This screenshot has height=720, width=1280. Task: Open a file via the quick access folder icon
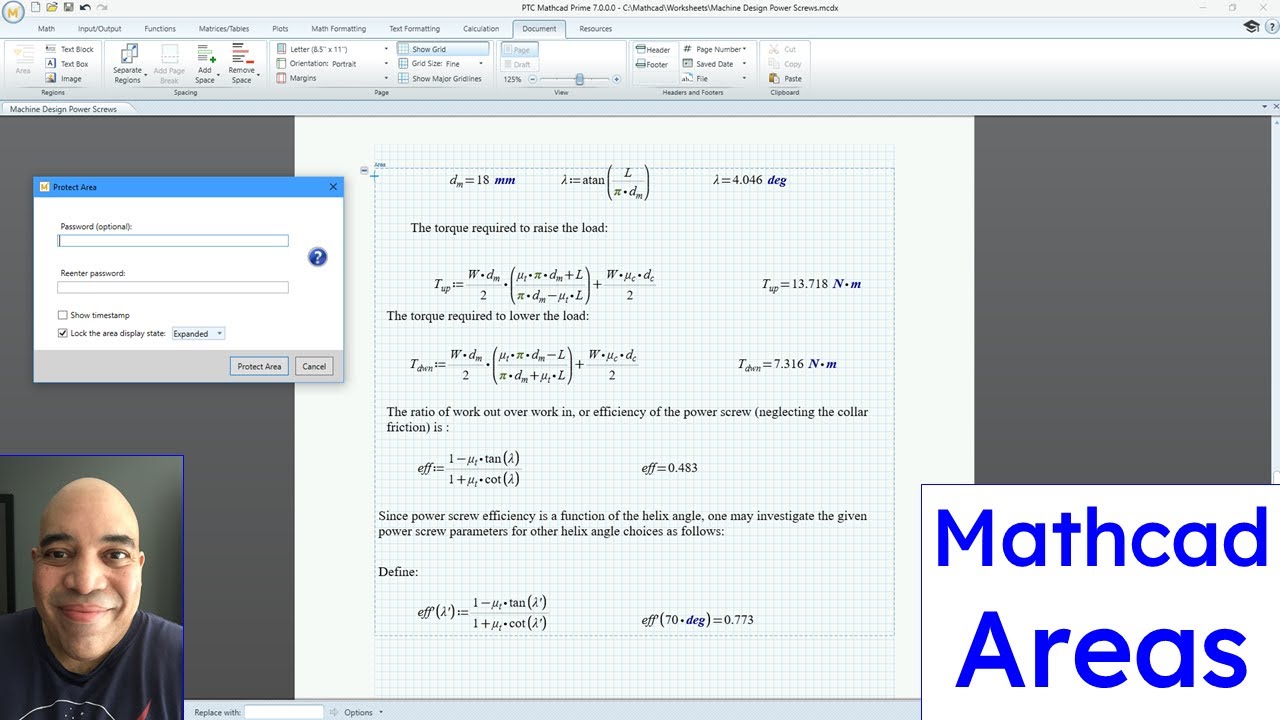(x=53, y=7)
